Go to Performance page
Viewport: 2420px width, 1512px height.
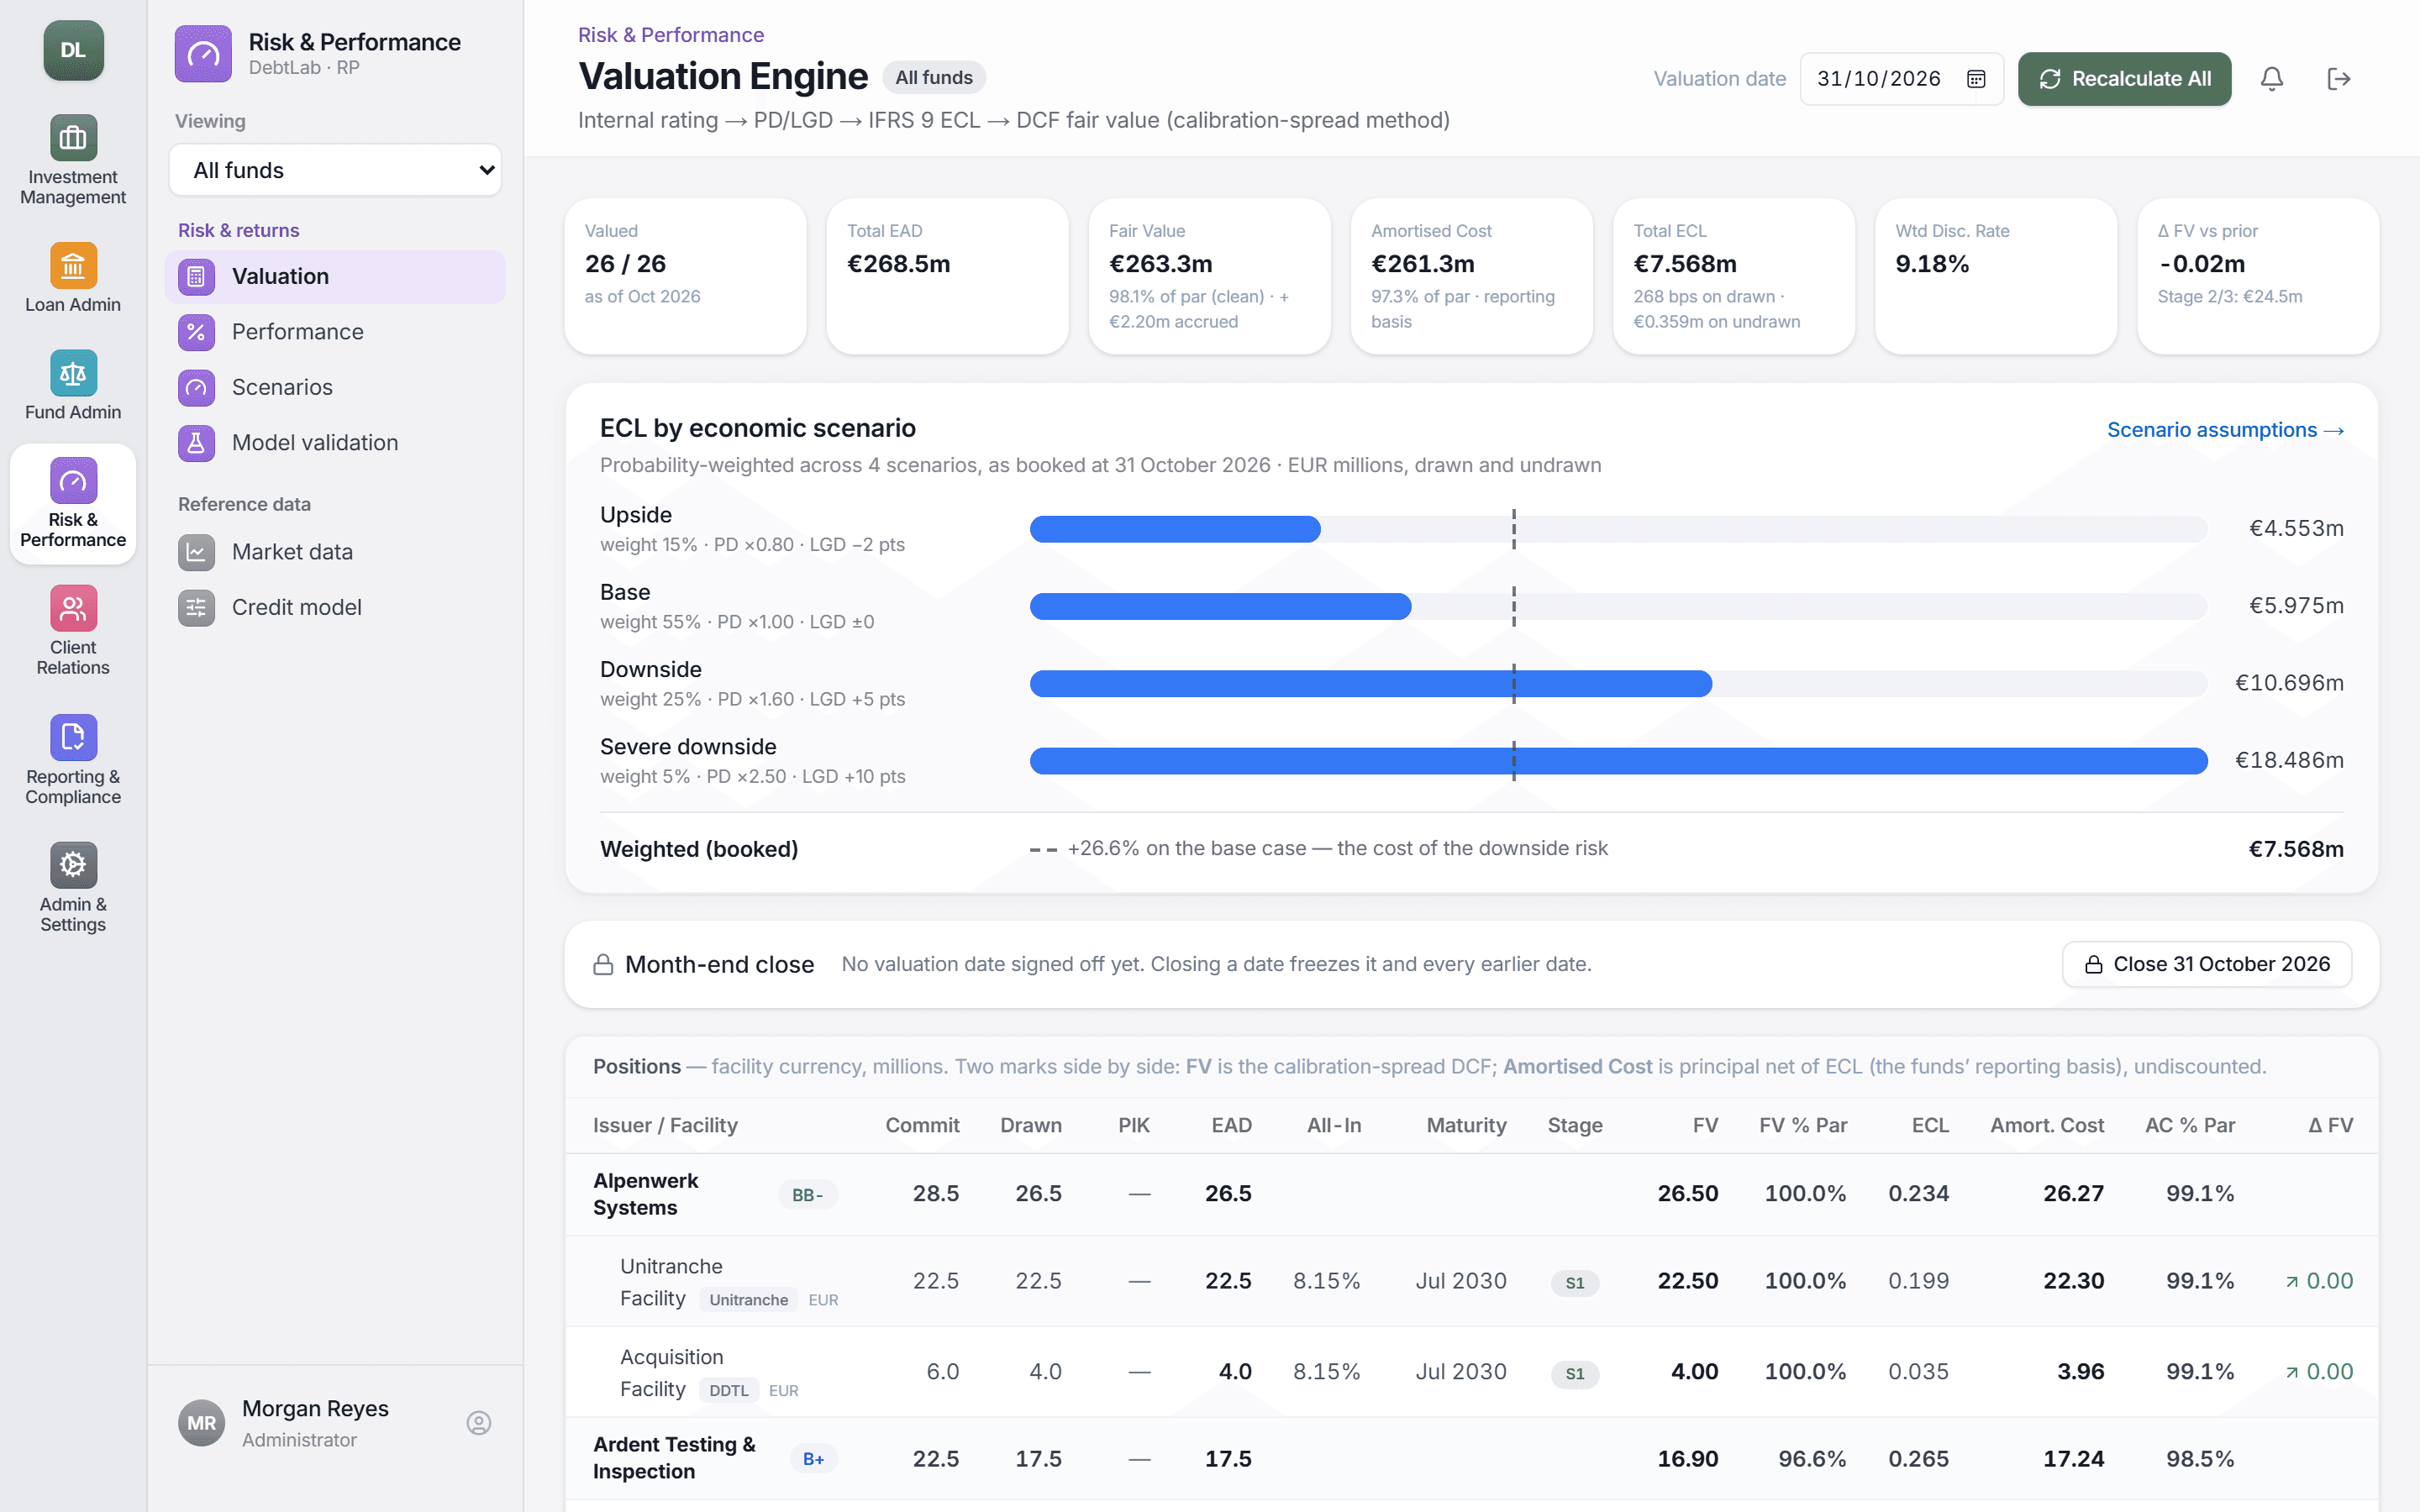tap(335, 332)
